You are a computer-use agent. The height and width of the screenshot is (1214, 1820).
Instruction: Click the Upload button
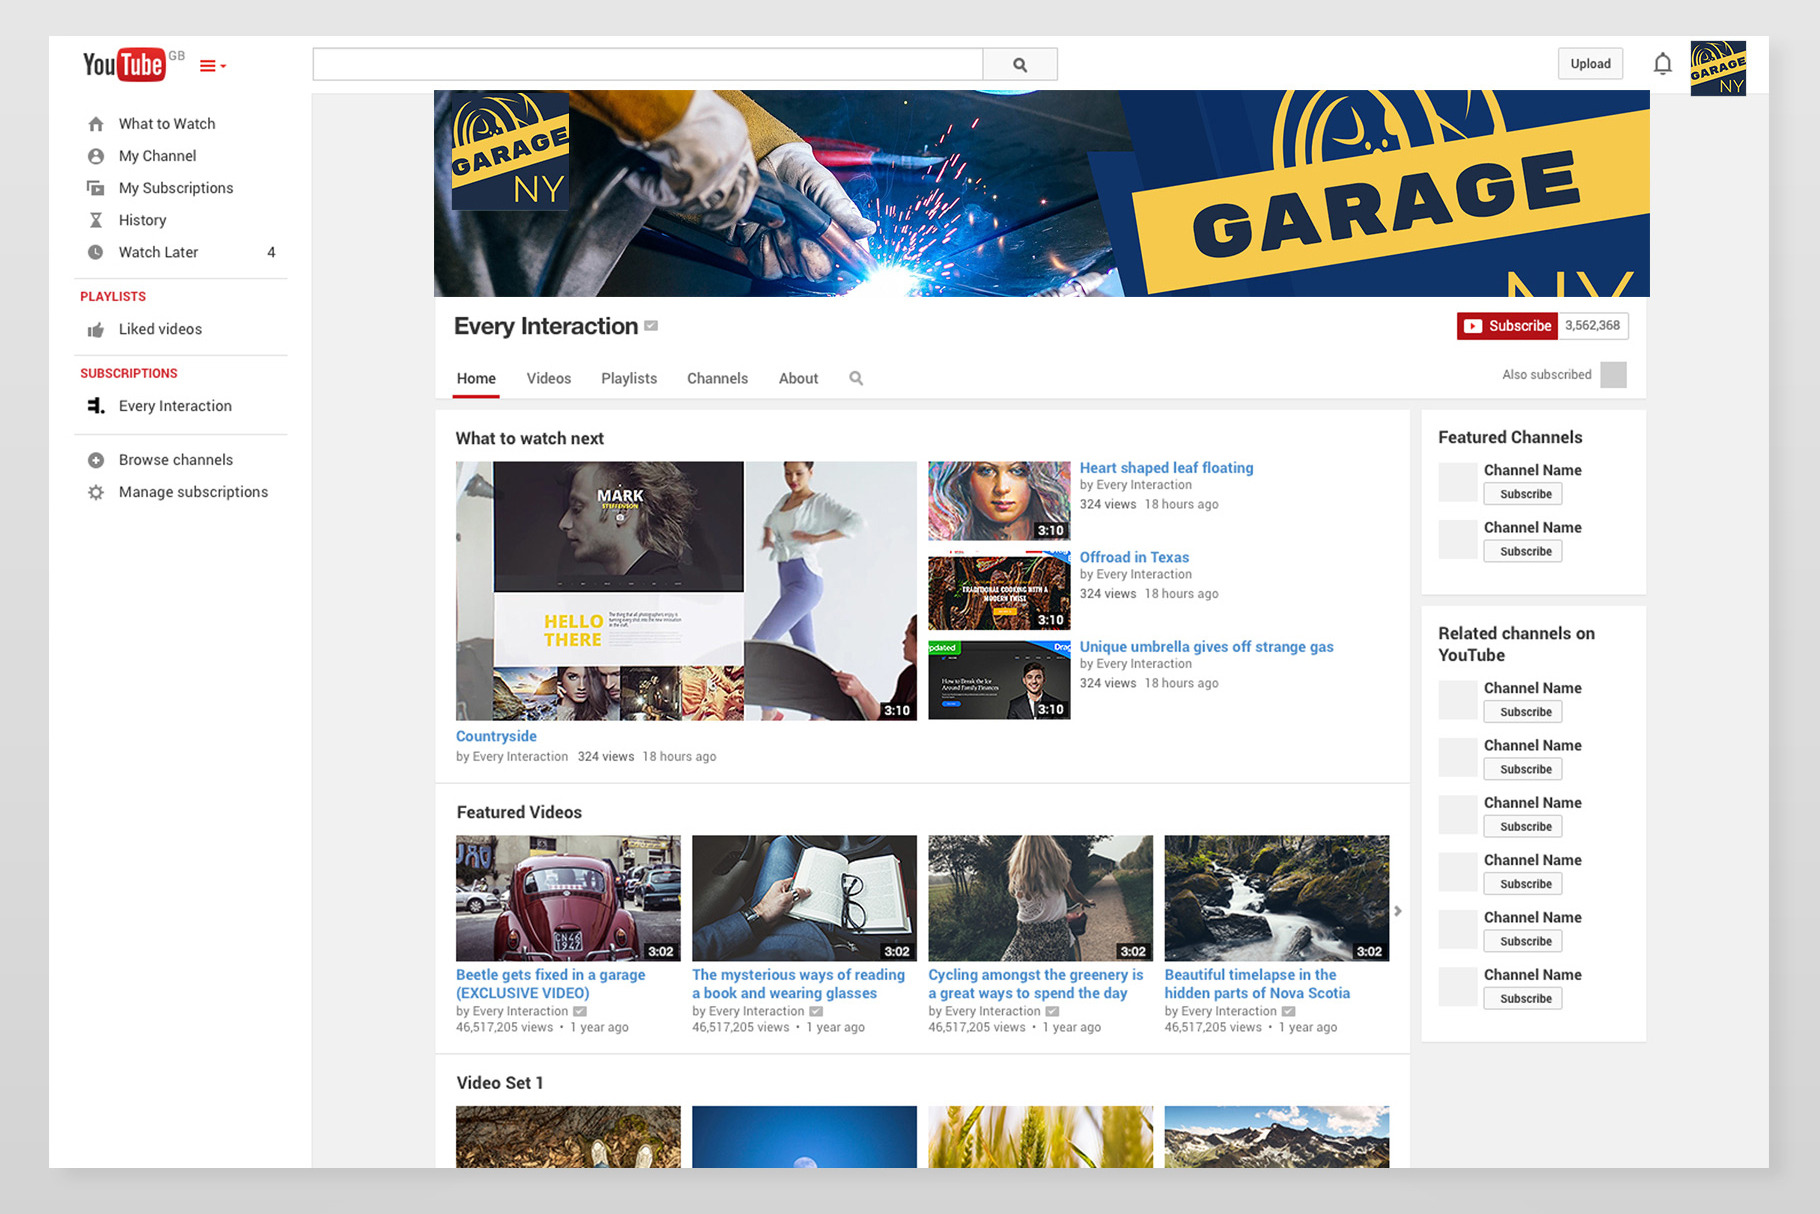(1590, 64)
